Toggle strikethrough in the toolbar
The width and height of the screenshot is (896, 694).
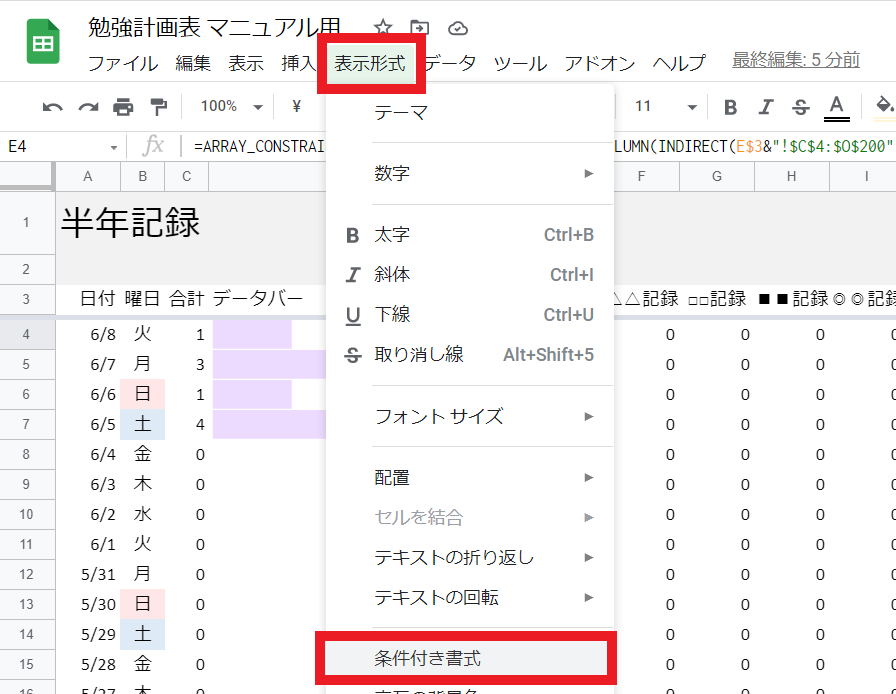click(800, 107)
